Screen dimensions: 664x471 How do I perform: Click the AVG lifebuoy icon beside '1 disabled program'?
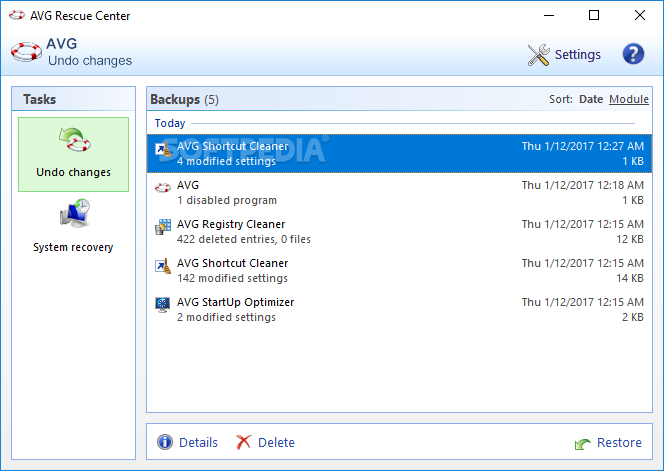click(163, 187)
